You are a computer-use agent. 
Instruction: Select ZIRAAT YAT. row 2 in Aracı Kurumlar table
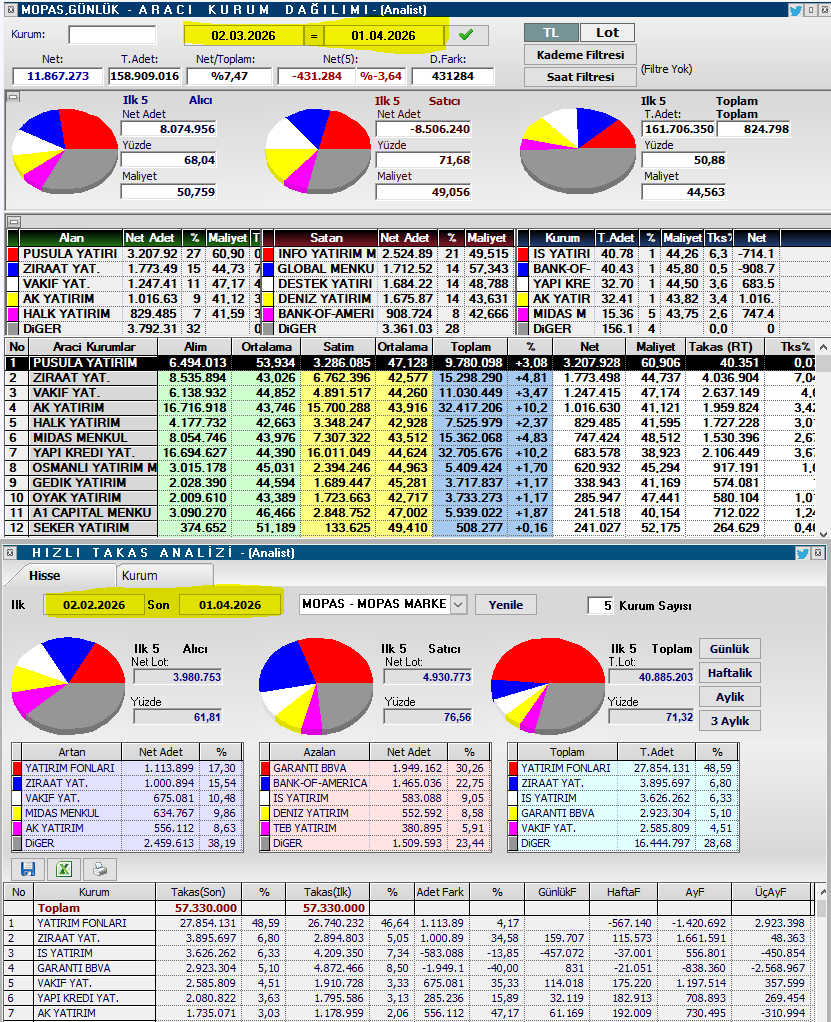click(x=409, y=377)
